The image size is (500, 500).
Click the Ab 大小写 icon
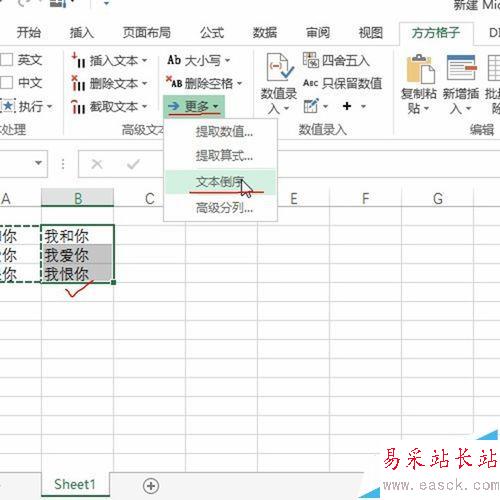click(174, 60)
